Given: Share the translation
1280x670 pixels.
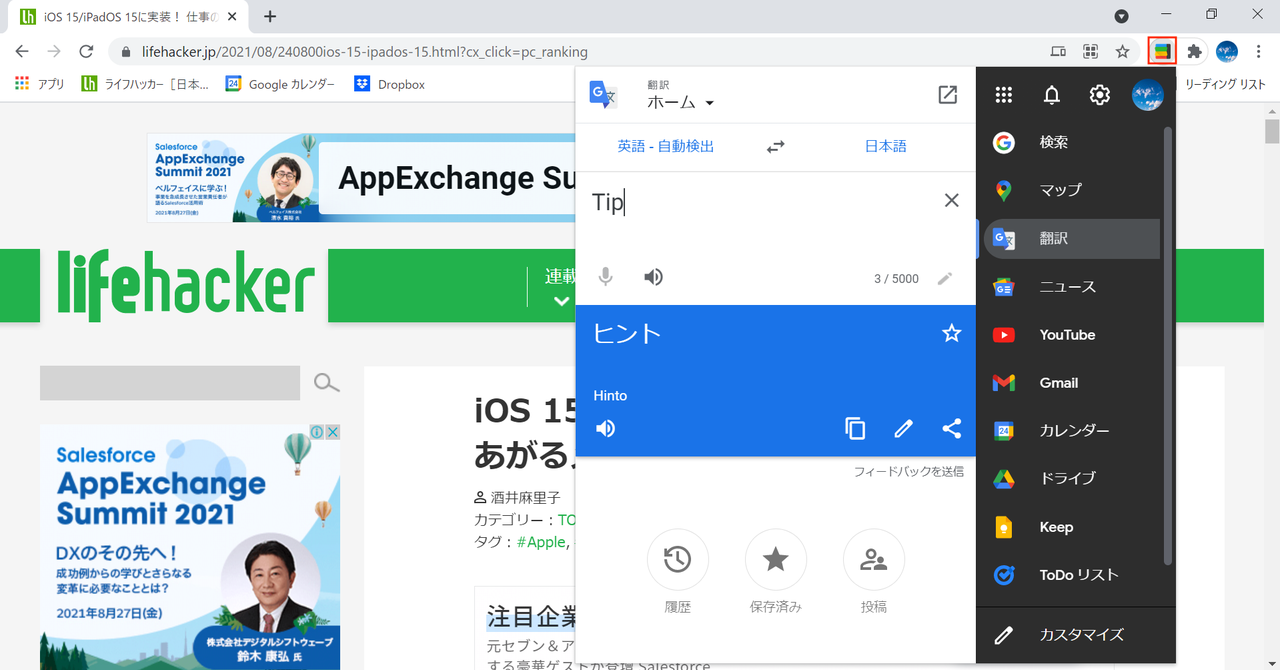Looking at the screenshot, I should point(952,429).
